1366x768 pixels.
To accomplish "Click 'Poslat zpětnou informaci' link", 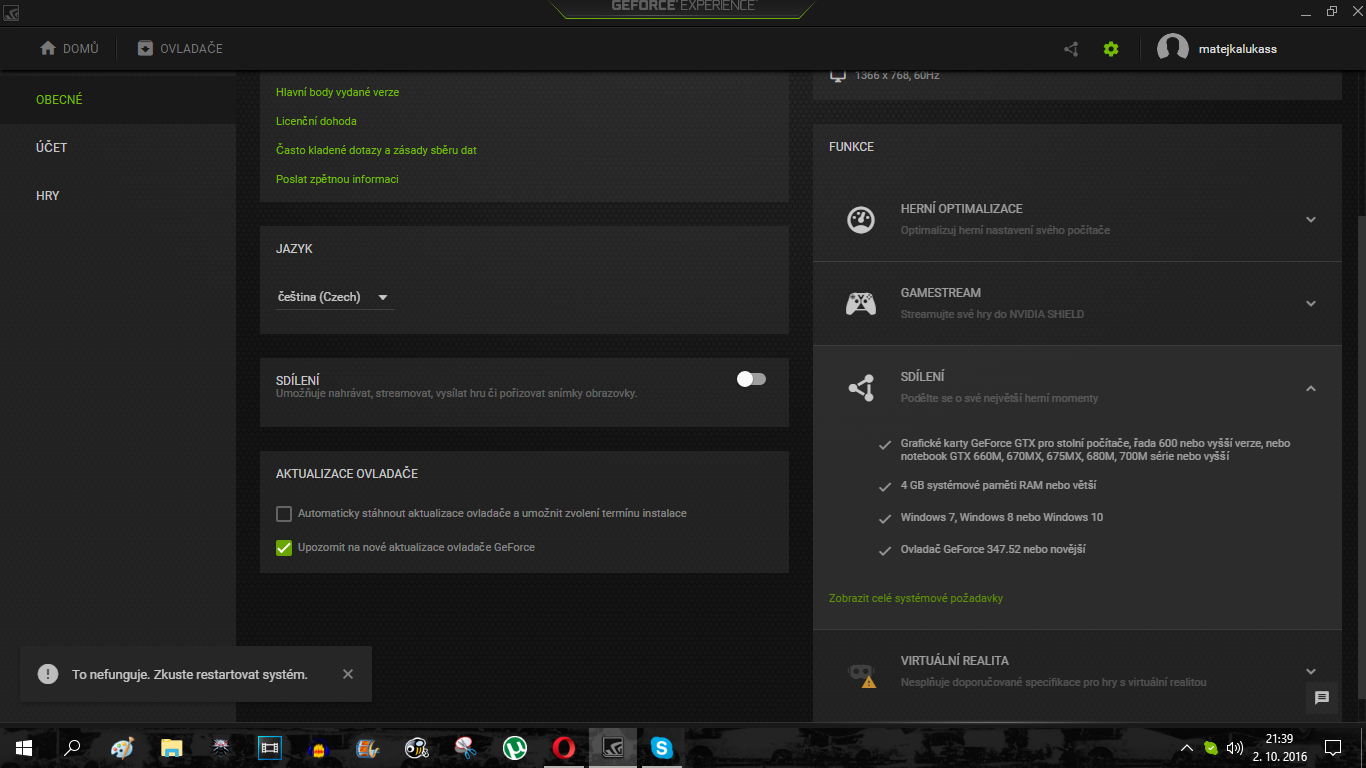I will click(337, 179).
